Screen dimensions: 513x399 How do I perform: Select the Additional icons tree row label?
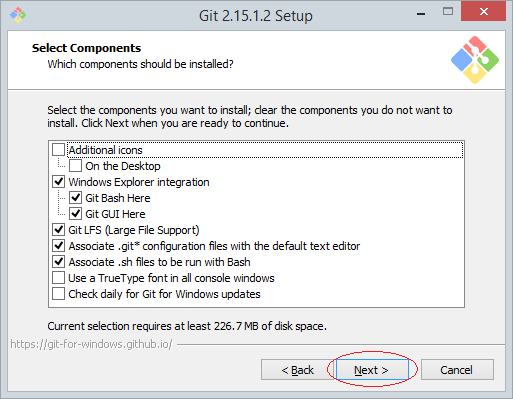click(x=106, y=150)
